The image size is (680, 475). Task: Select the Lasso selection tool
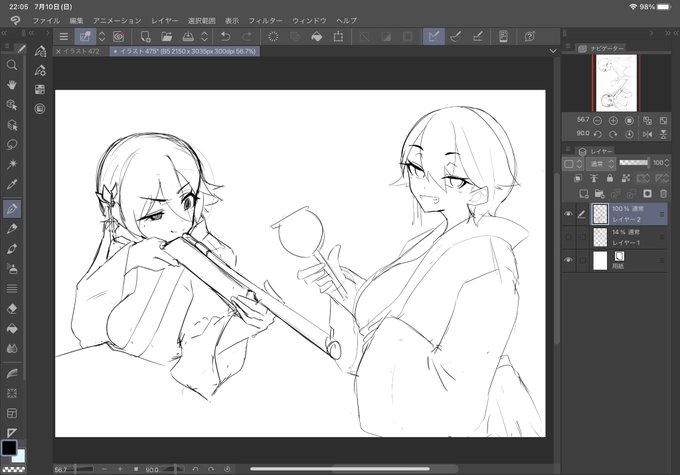click(x=12, y=144)
